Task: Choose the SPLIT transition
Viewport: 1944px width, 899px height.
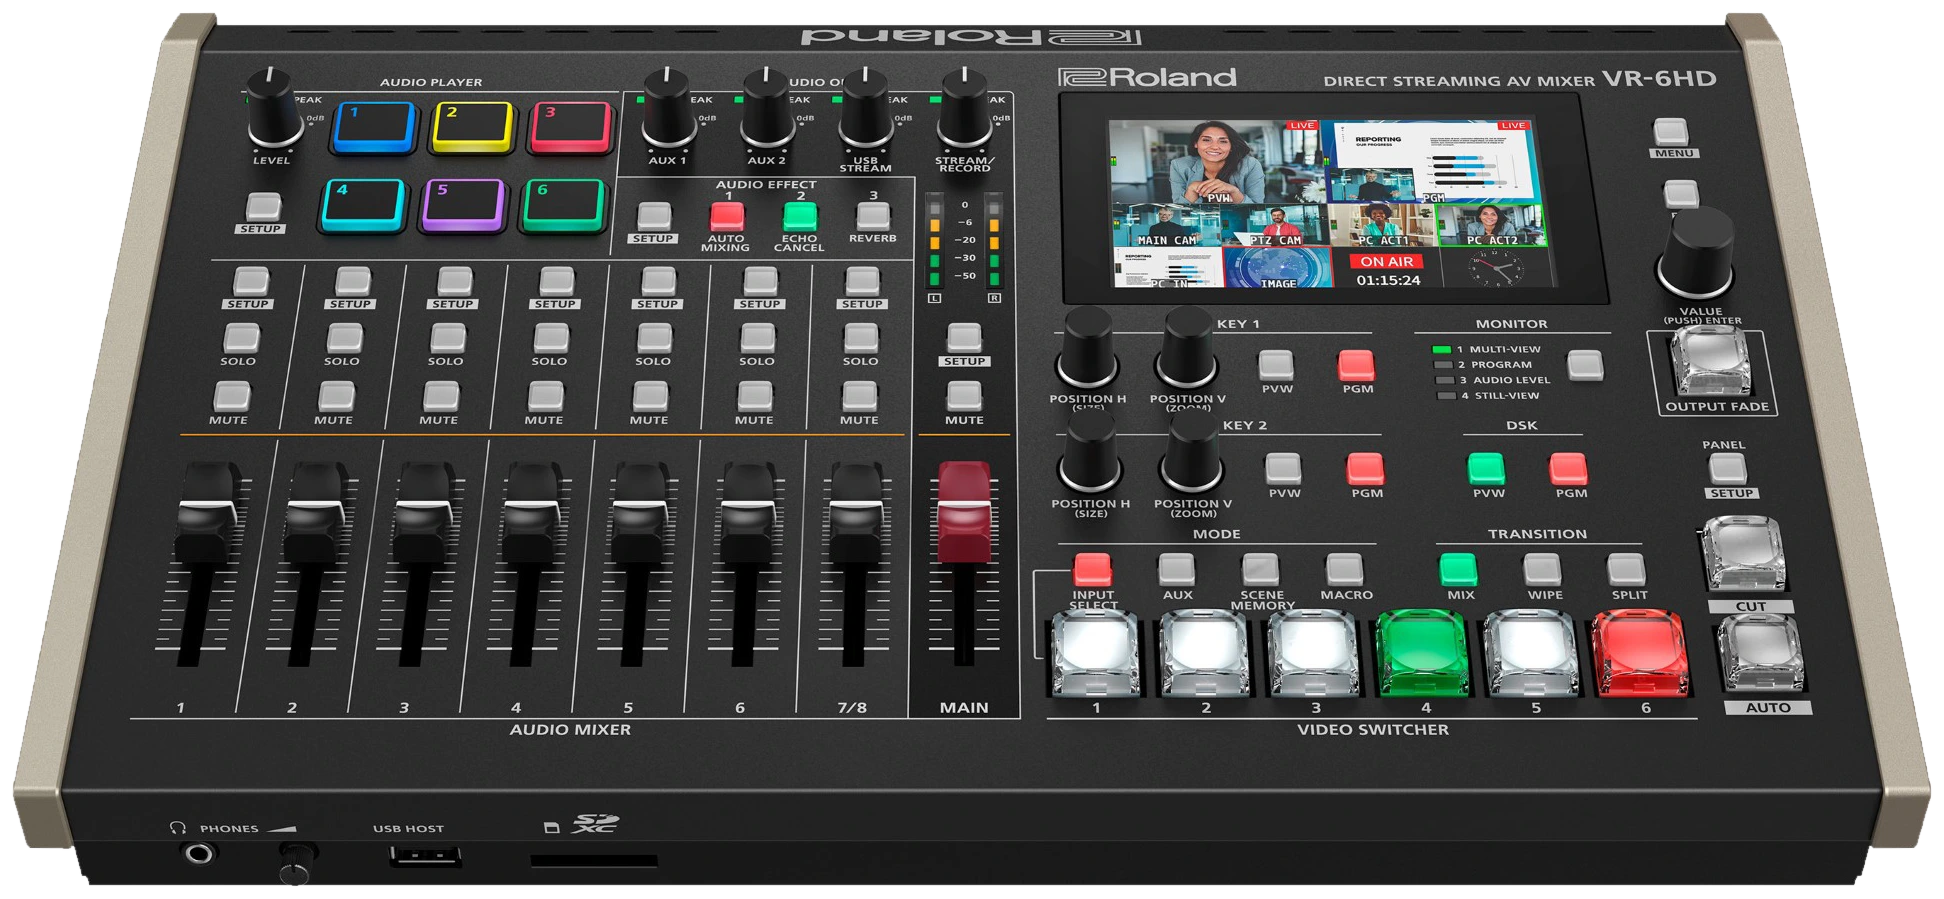Action: [1626, 569]
